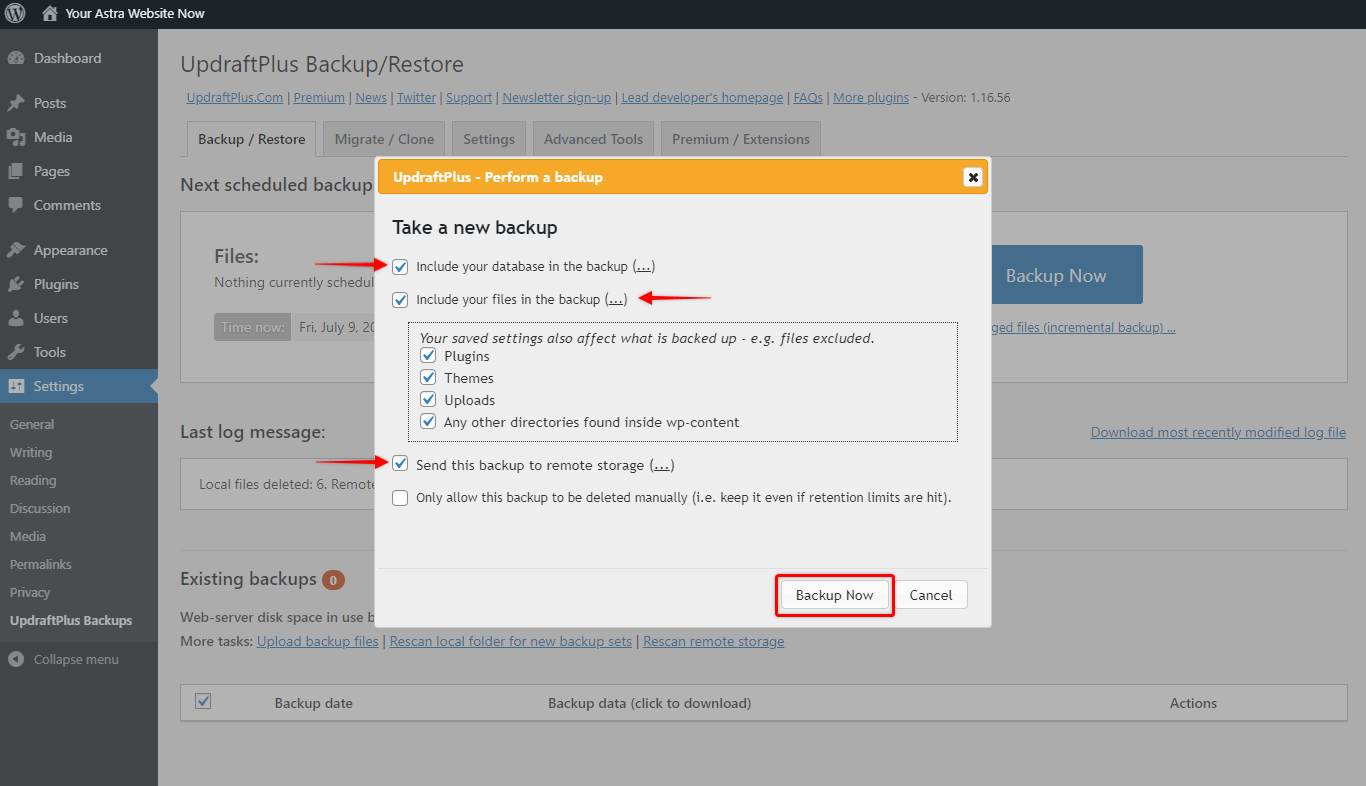Open the UpdraftPlus.Com link
The image size is (1366, 786).
pos(237,97)
